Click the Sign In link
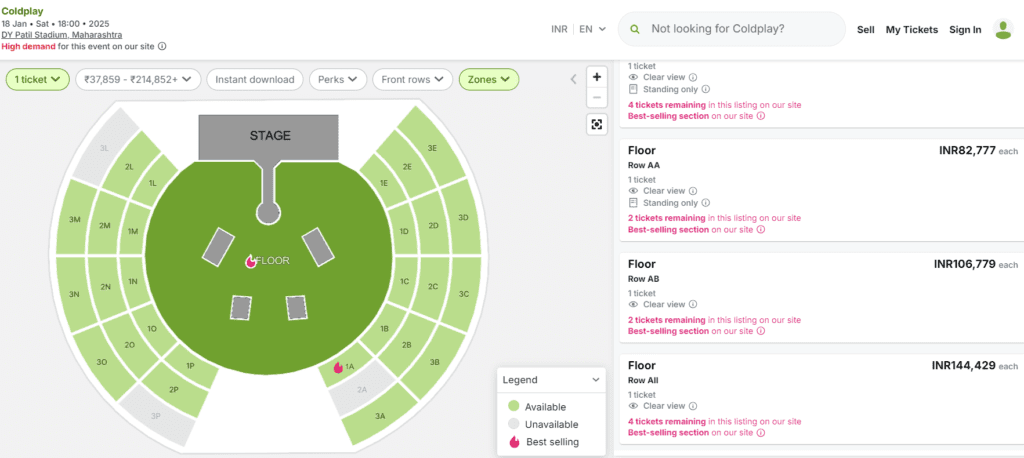This screenshot has width=1024, height=458. tap(965, 29)
